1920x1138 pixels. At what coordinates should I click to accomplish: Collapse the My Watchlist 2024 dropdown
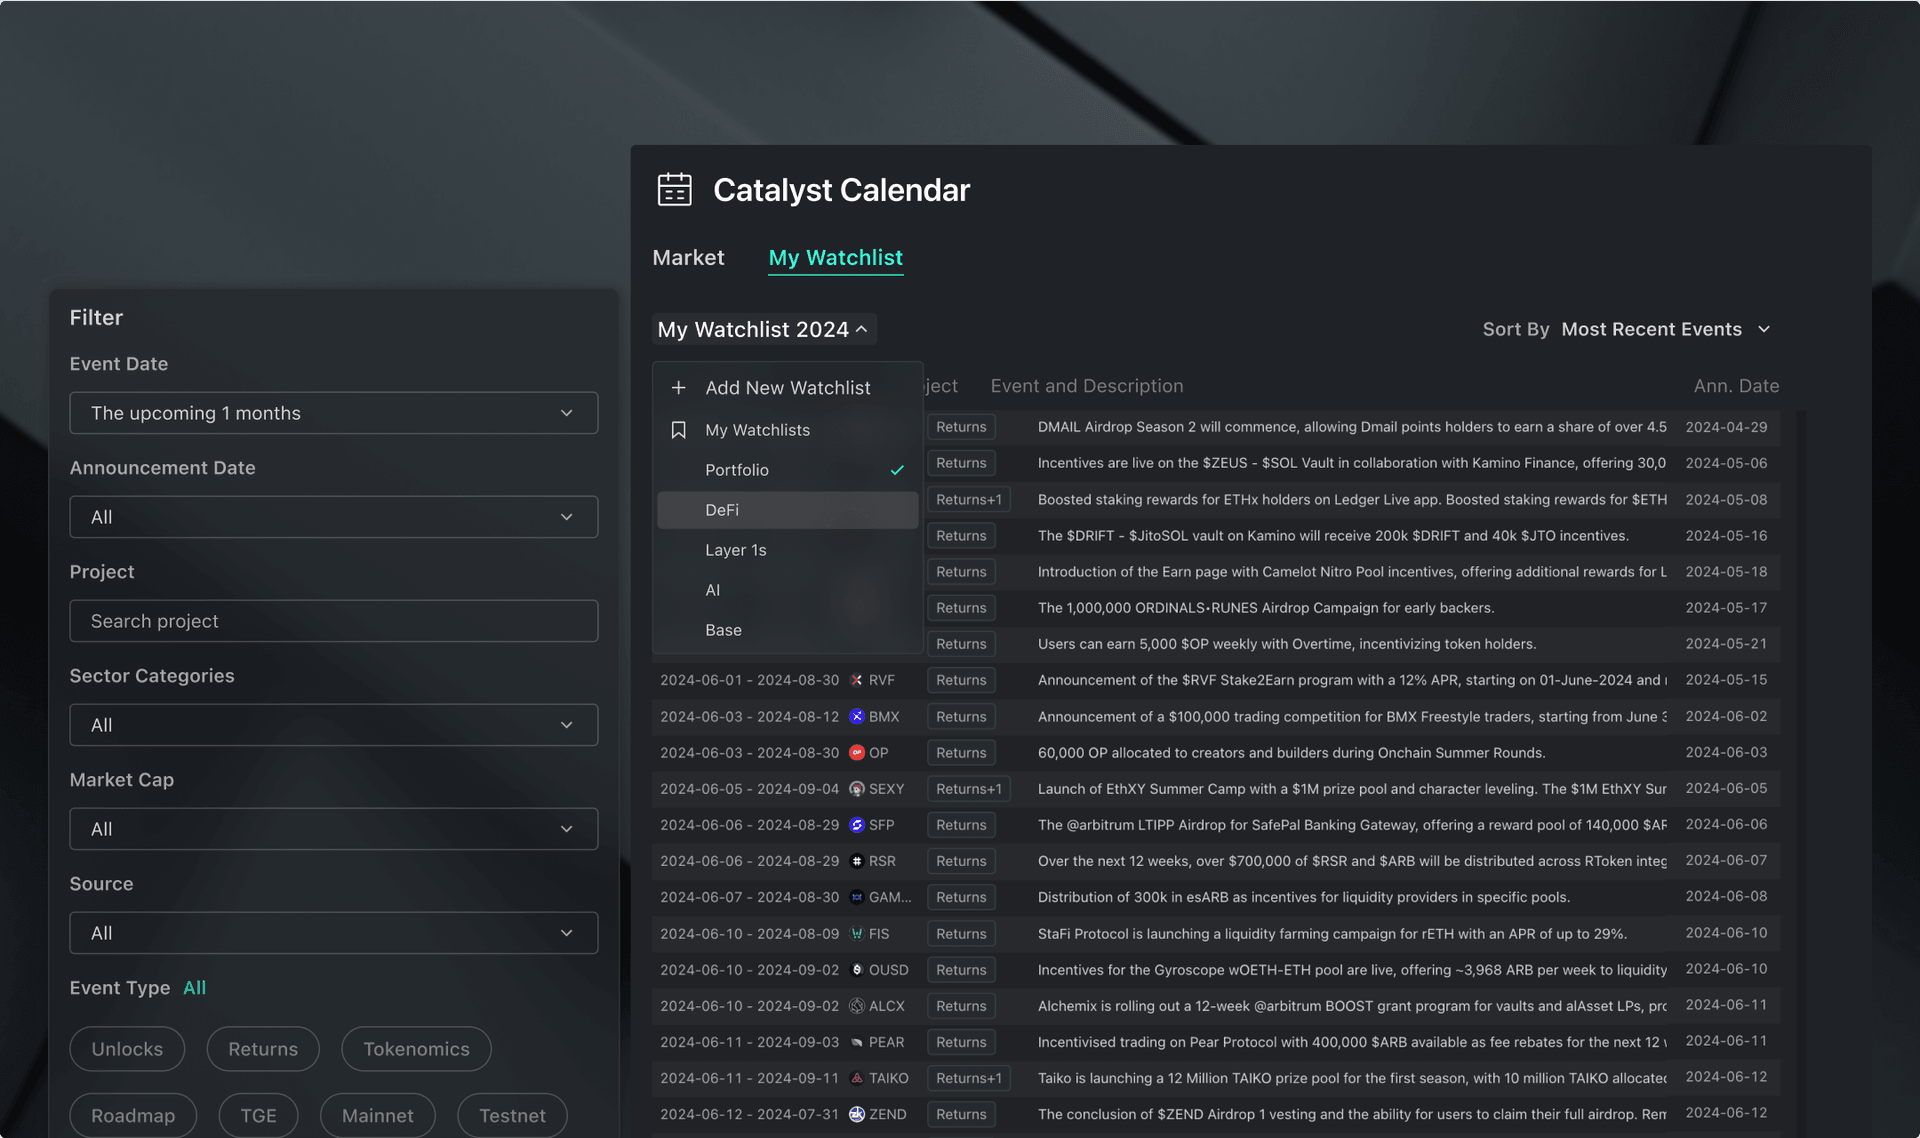pos(764,329)
